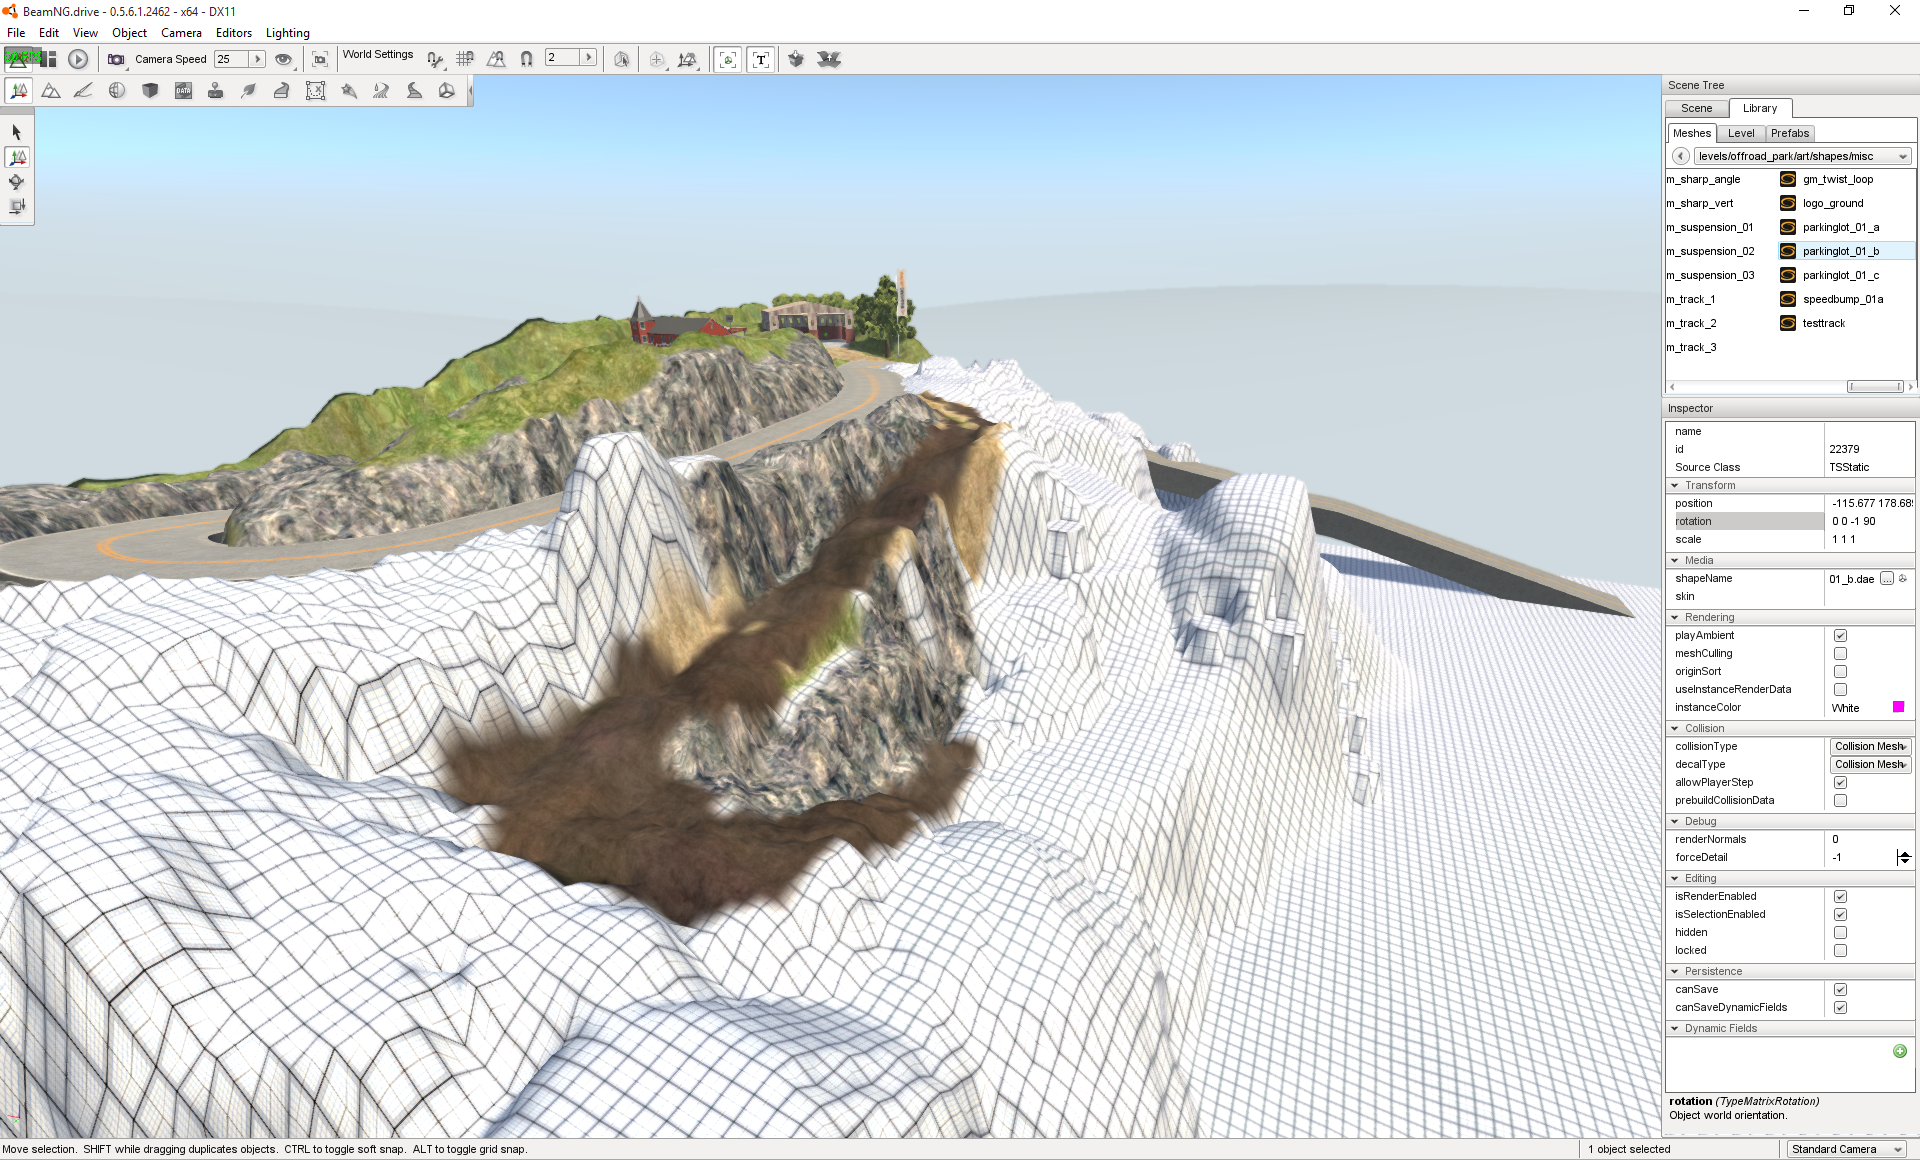Collapse the Persistence section
1920x1160 pixels.
[1675, 971]
